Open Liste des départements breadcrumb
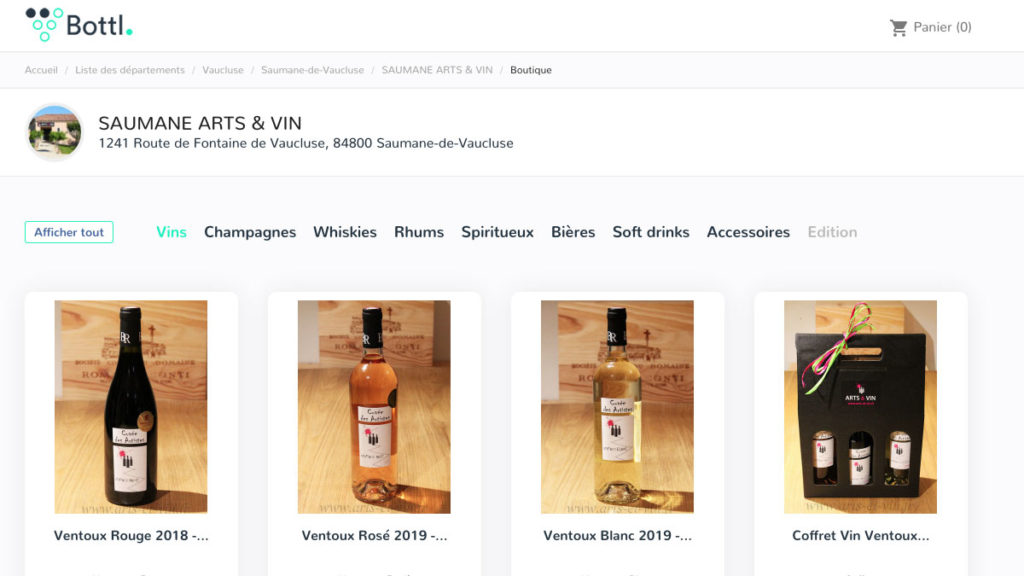1024x576 pixels. (x=130, y=70)
